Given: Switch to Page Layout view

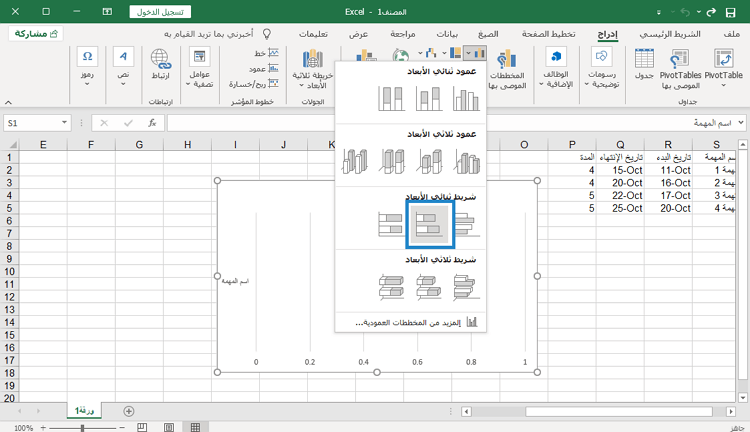Looking at the screenshot, I should (169, 426).
